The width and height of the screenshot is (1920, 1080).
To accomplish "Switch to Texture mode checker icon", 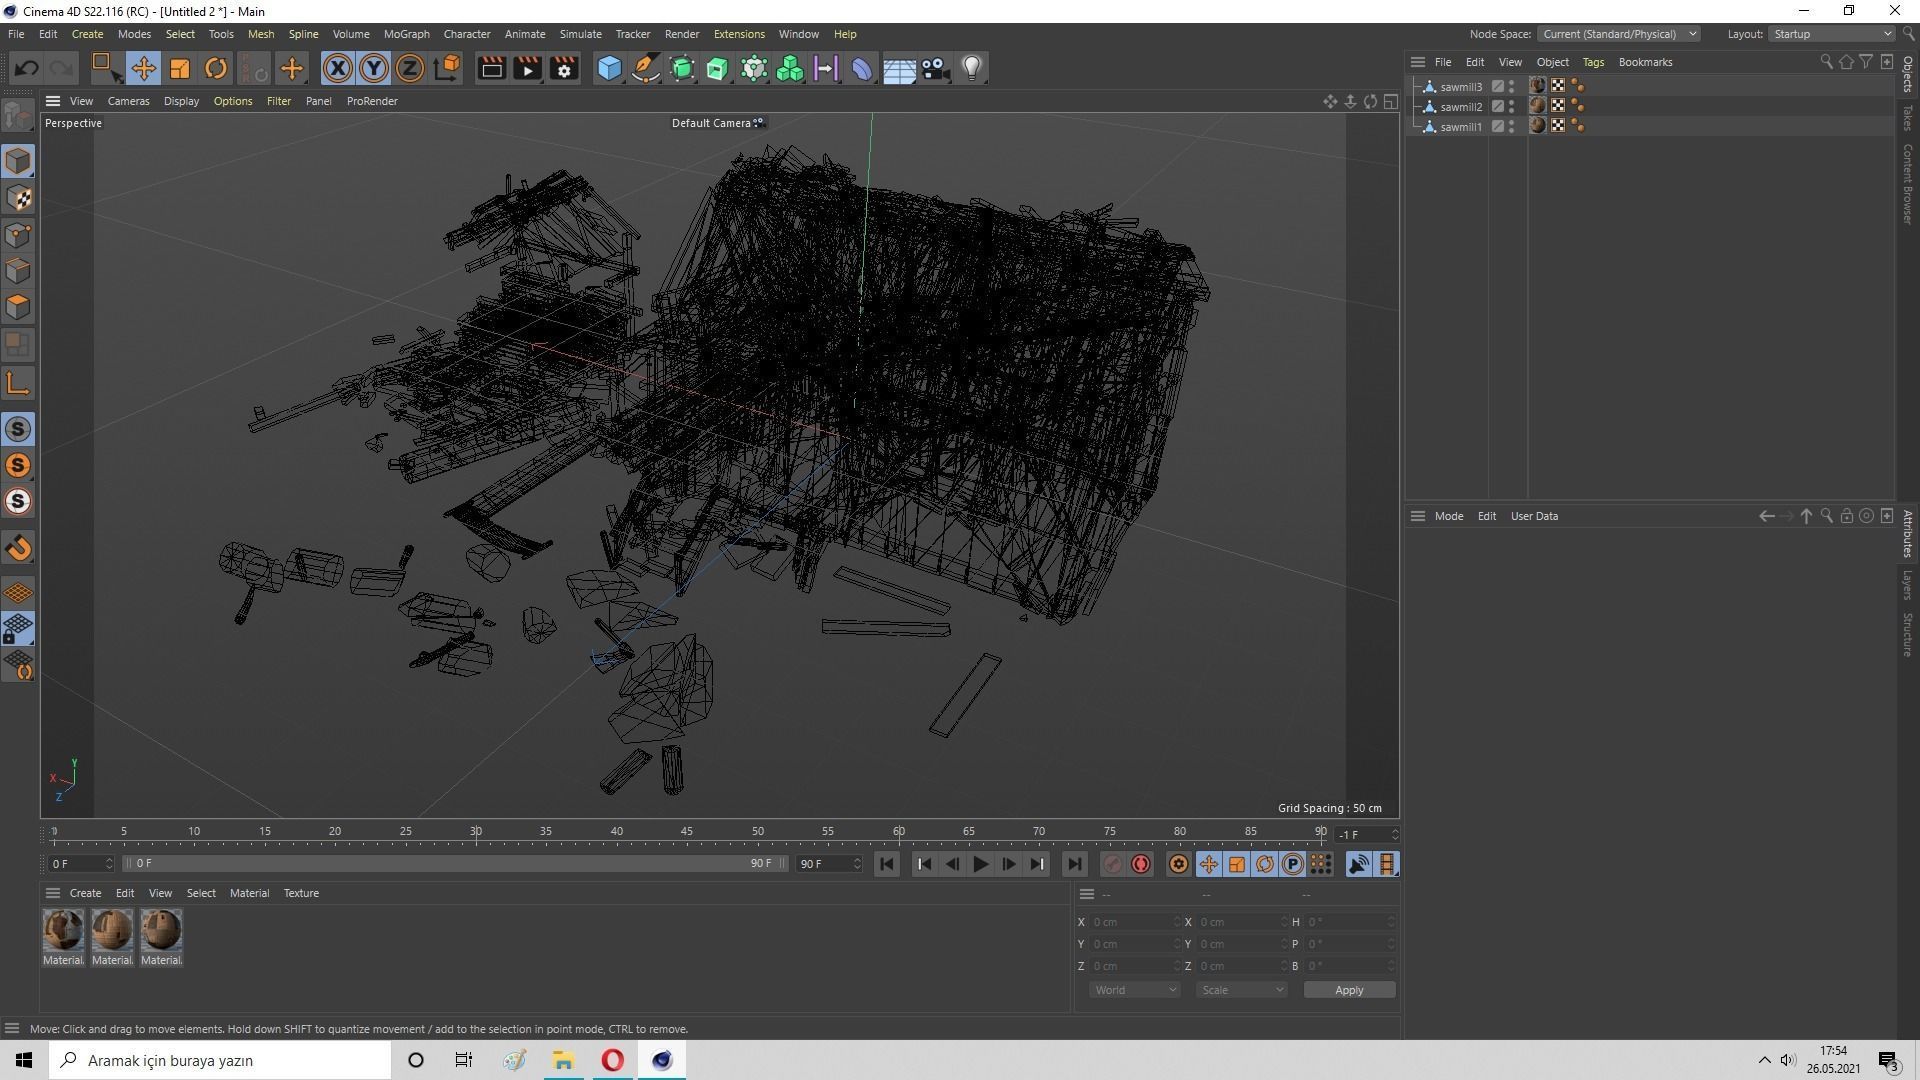I will 18,198.
